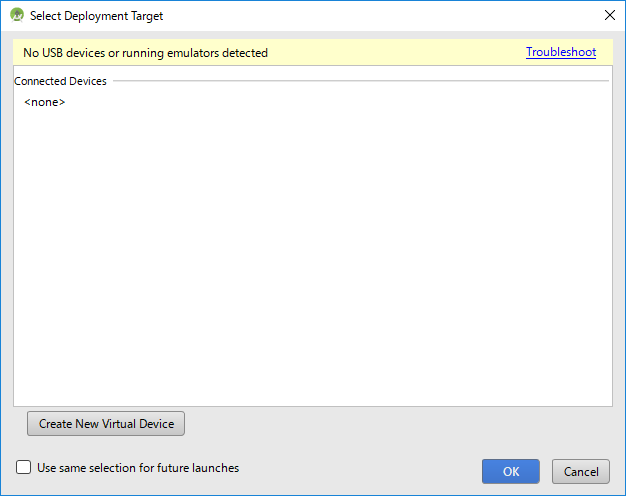Screen dimensions: 626x496
Task: Click the label text Use same selection for future launches
Action: click(138, 468)
